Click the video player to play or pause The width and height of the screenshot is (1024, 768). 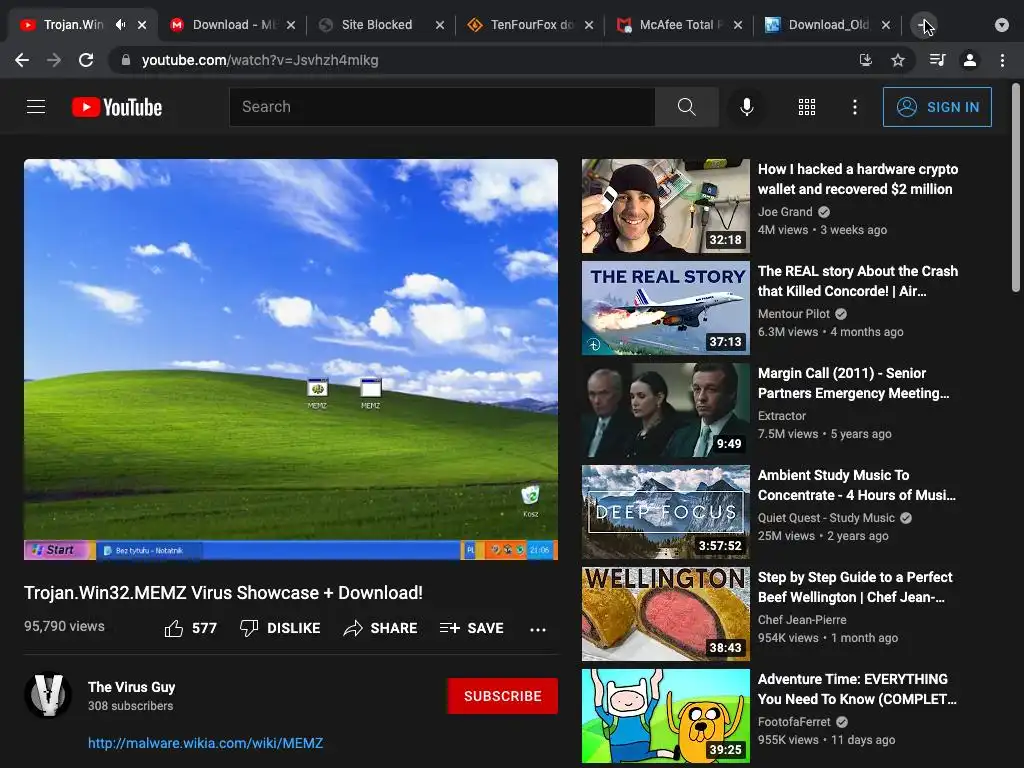click(x=291, y=359)
